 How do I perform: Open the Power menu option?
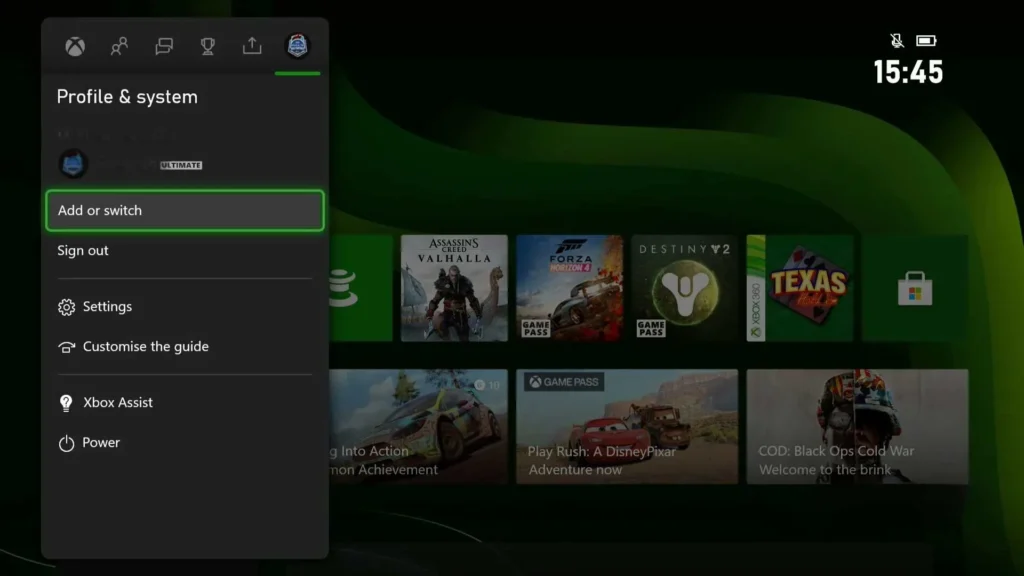(x=185, y=442)
